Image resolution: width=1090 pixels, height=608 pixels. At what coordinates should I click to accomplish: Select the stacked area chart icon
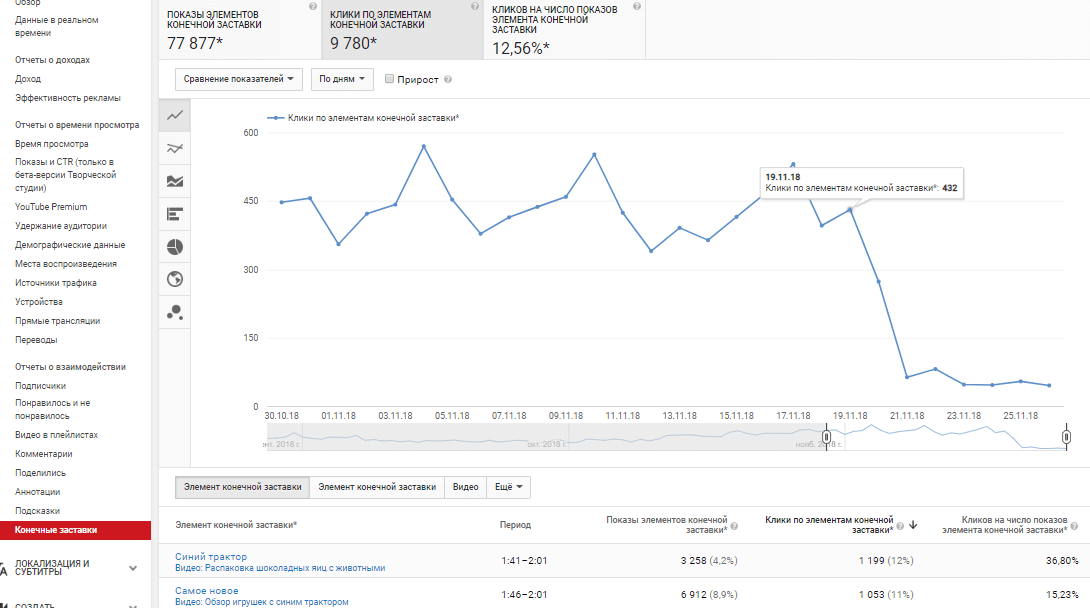coord(175,181)
